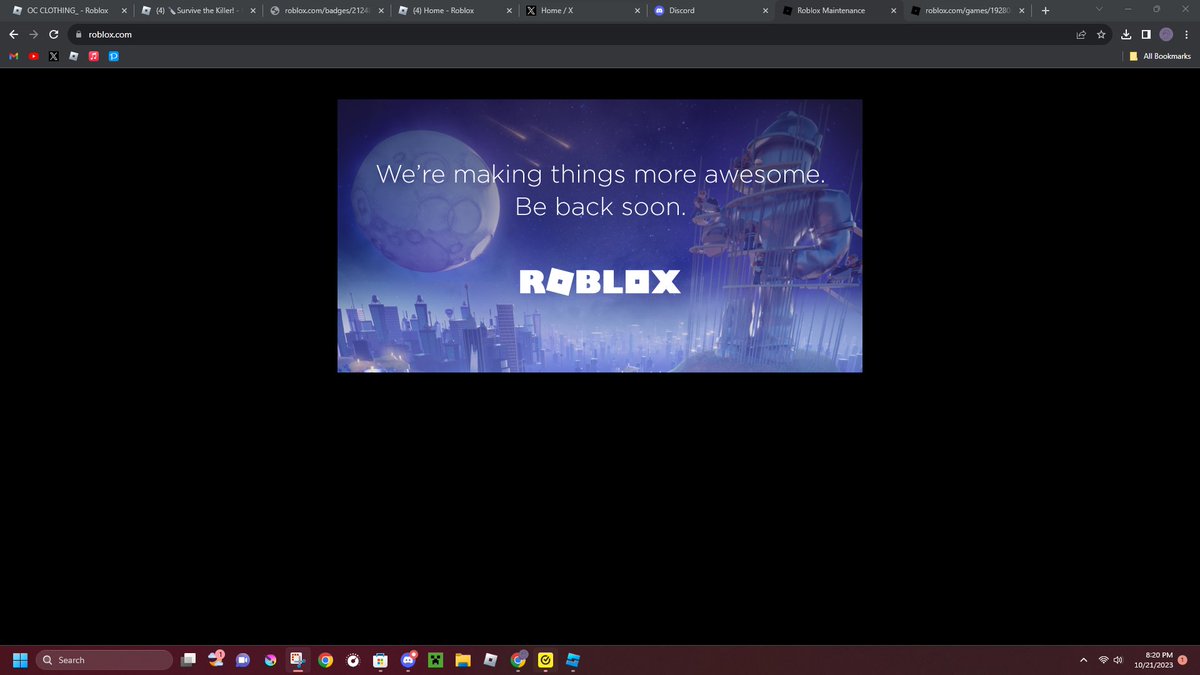
Task: Bookmark this tab with the star icon
Action: click(x=1101, y=34)
